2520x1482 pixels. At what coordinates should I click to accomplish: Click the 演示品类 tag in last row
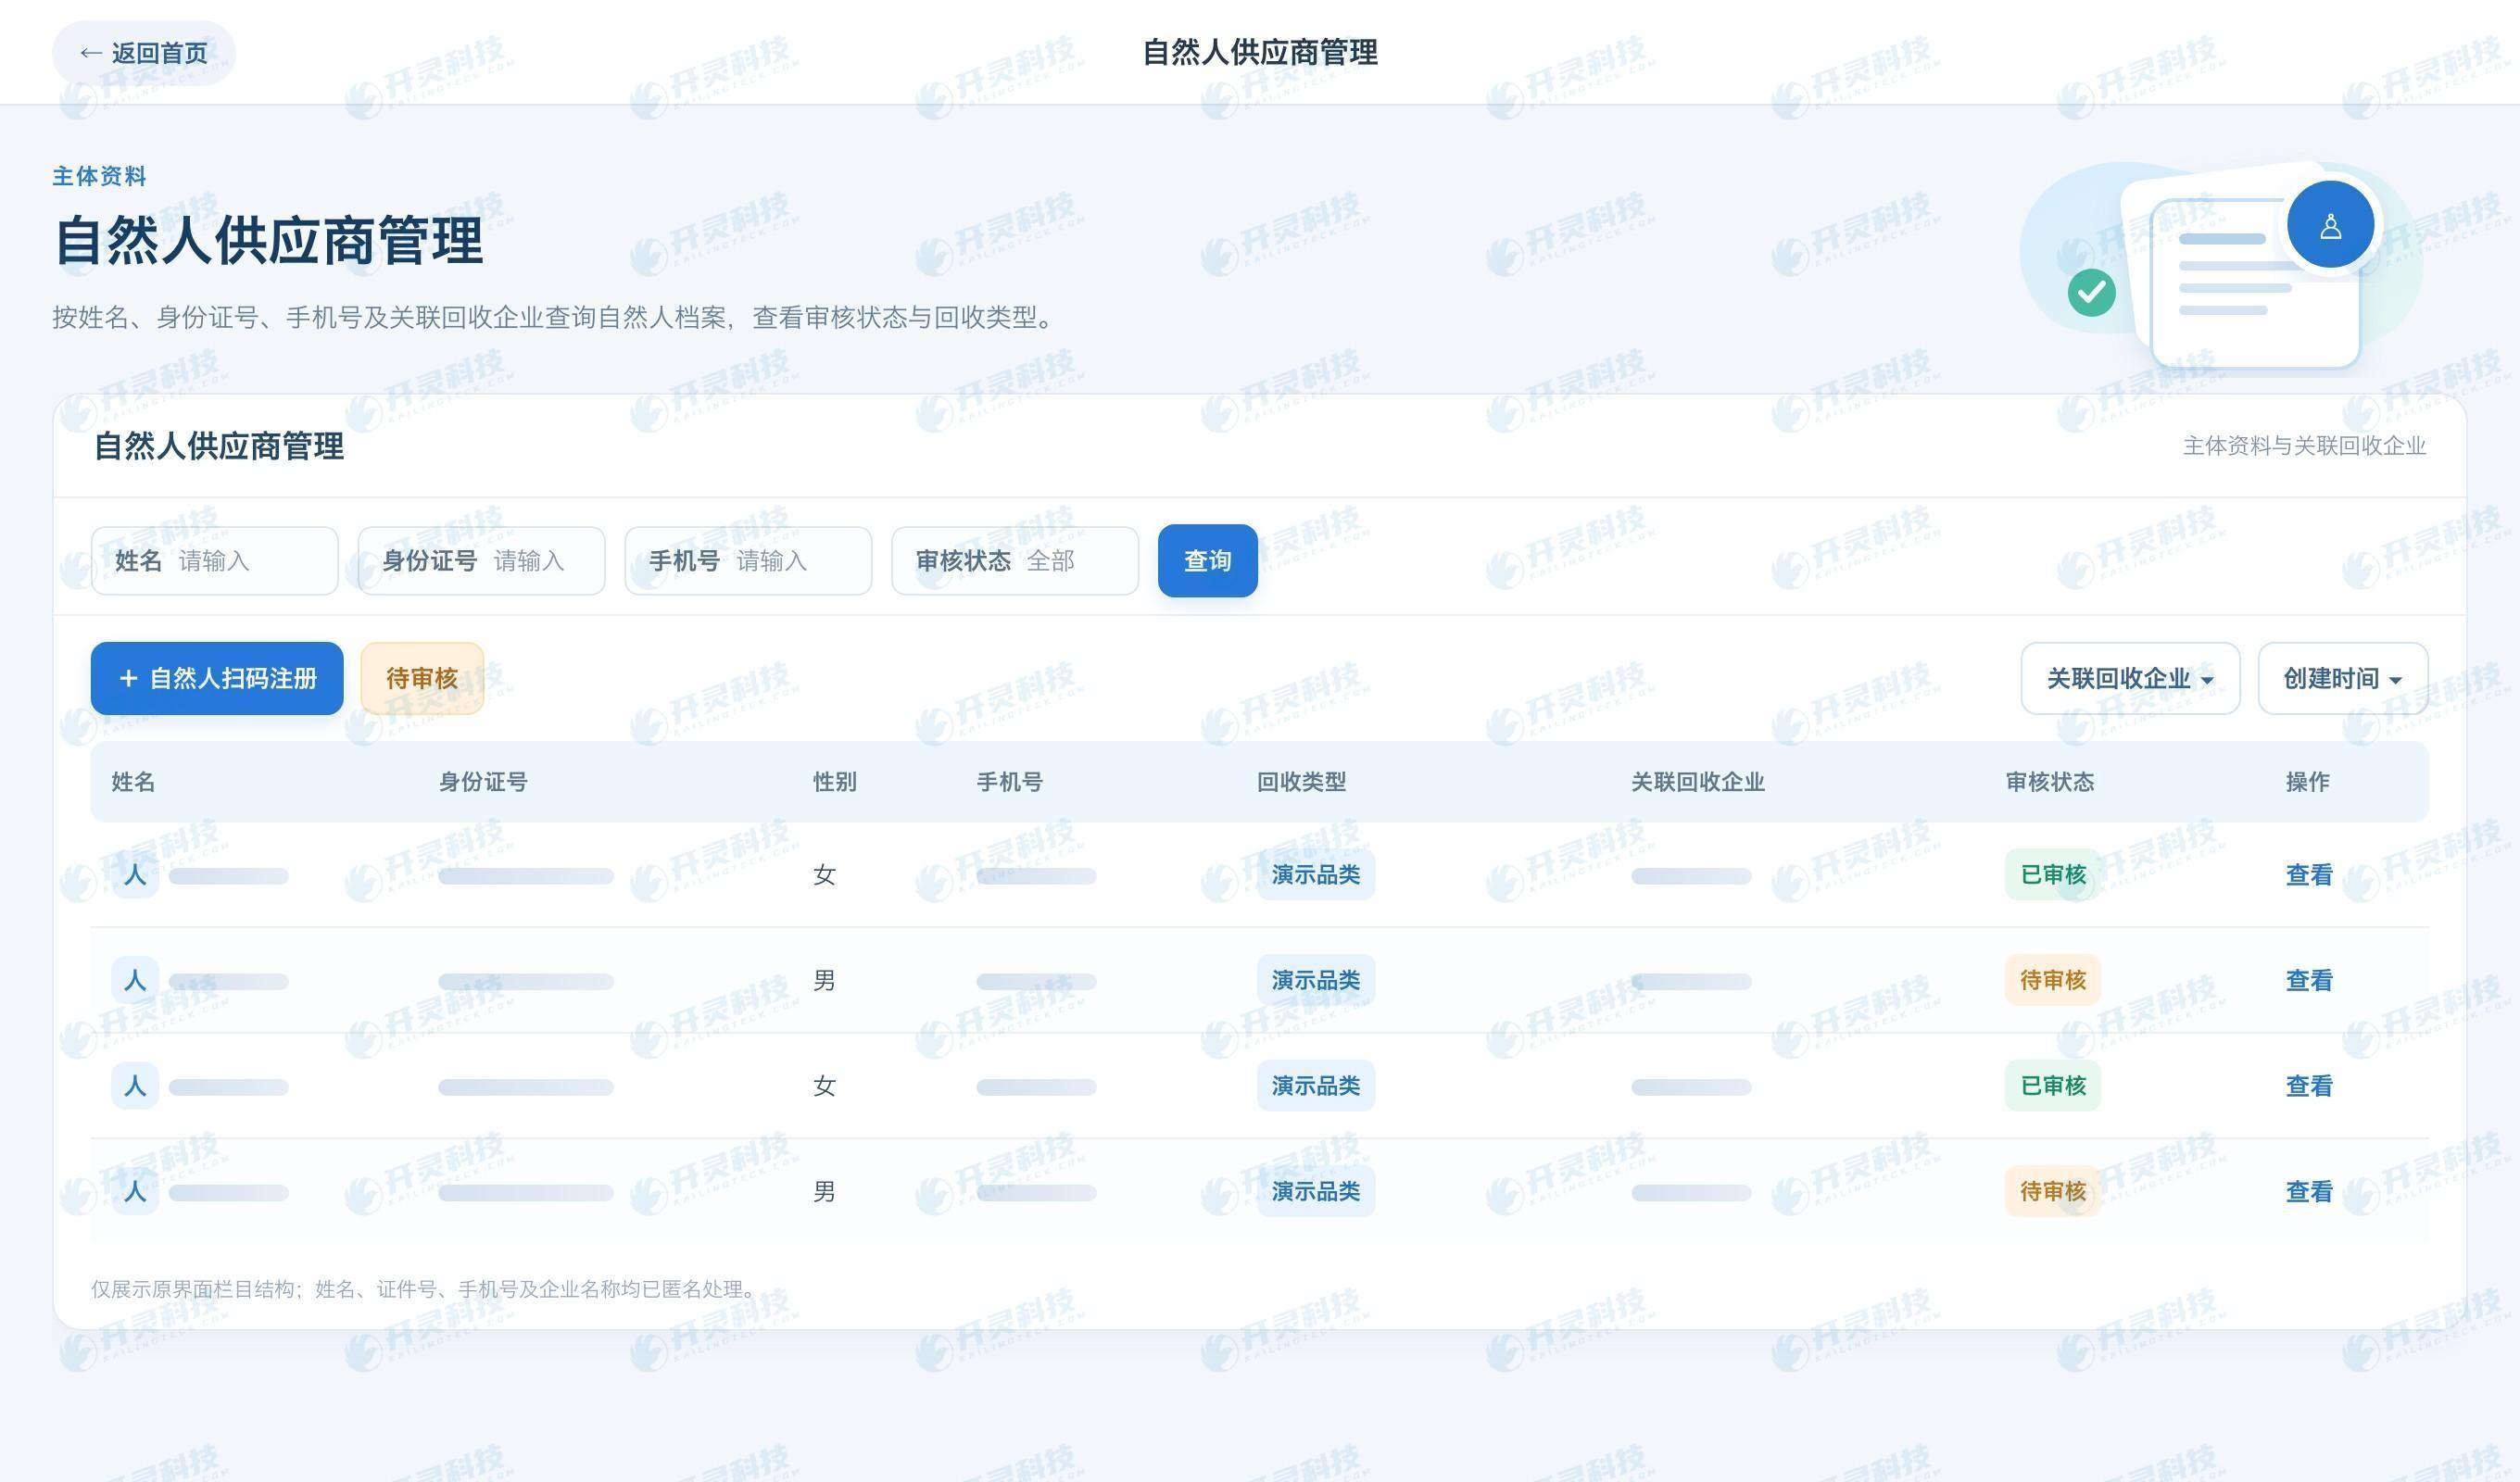pyautogui.click(x=1316, y=1192)
